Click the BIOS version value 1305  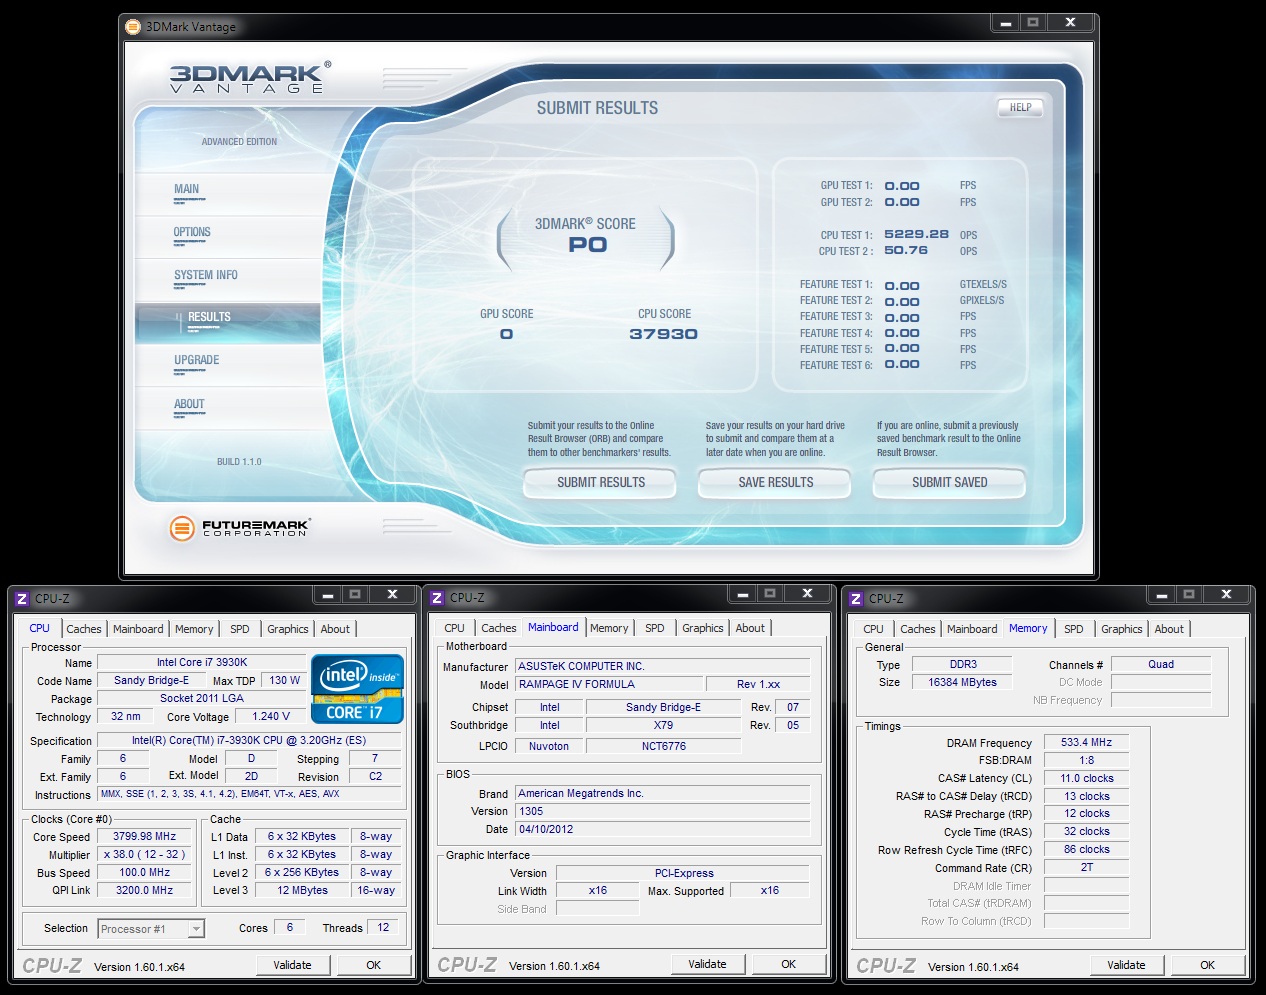click(662, 811)
